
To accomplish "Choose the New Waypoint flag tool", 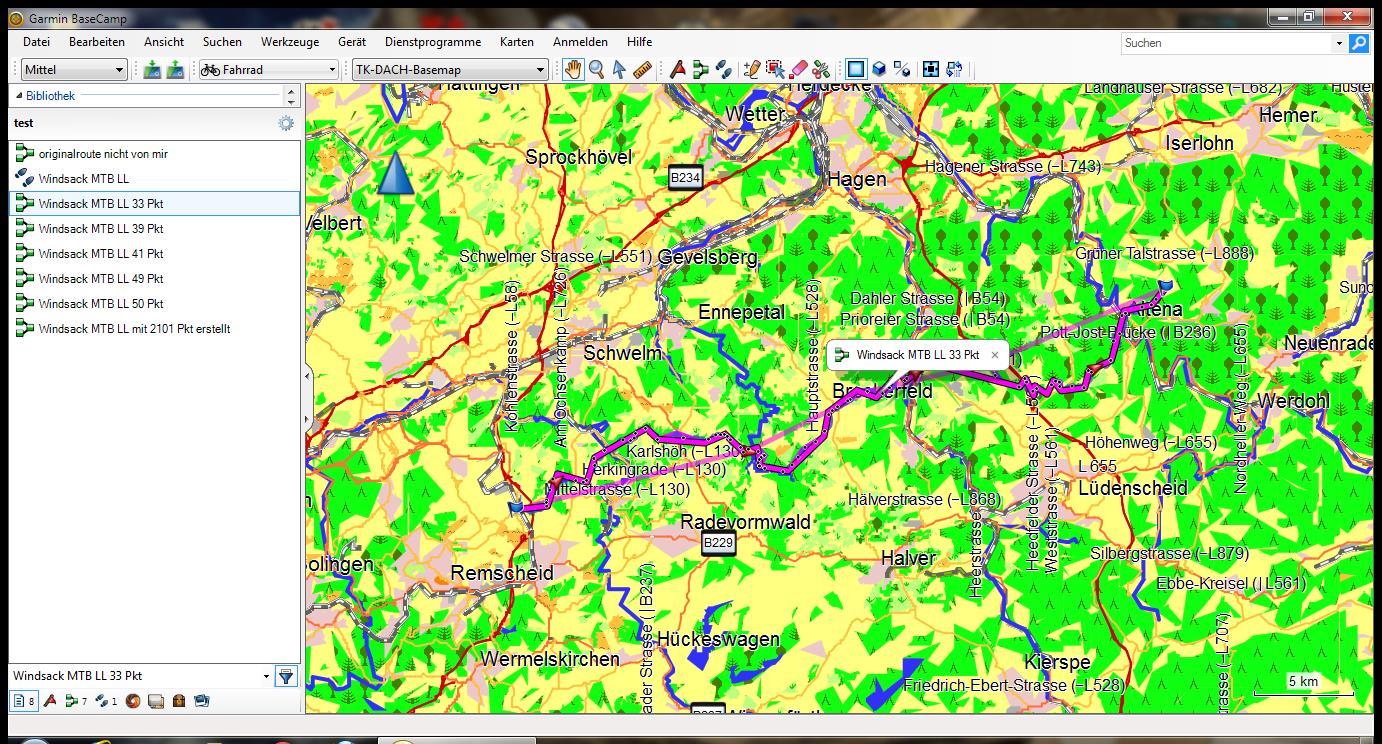I will (678, 69).
